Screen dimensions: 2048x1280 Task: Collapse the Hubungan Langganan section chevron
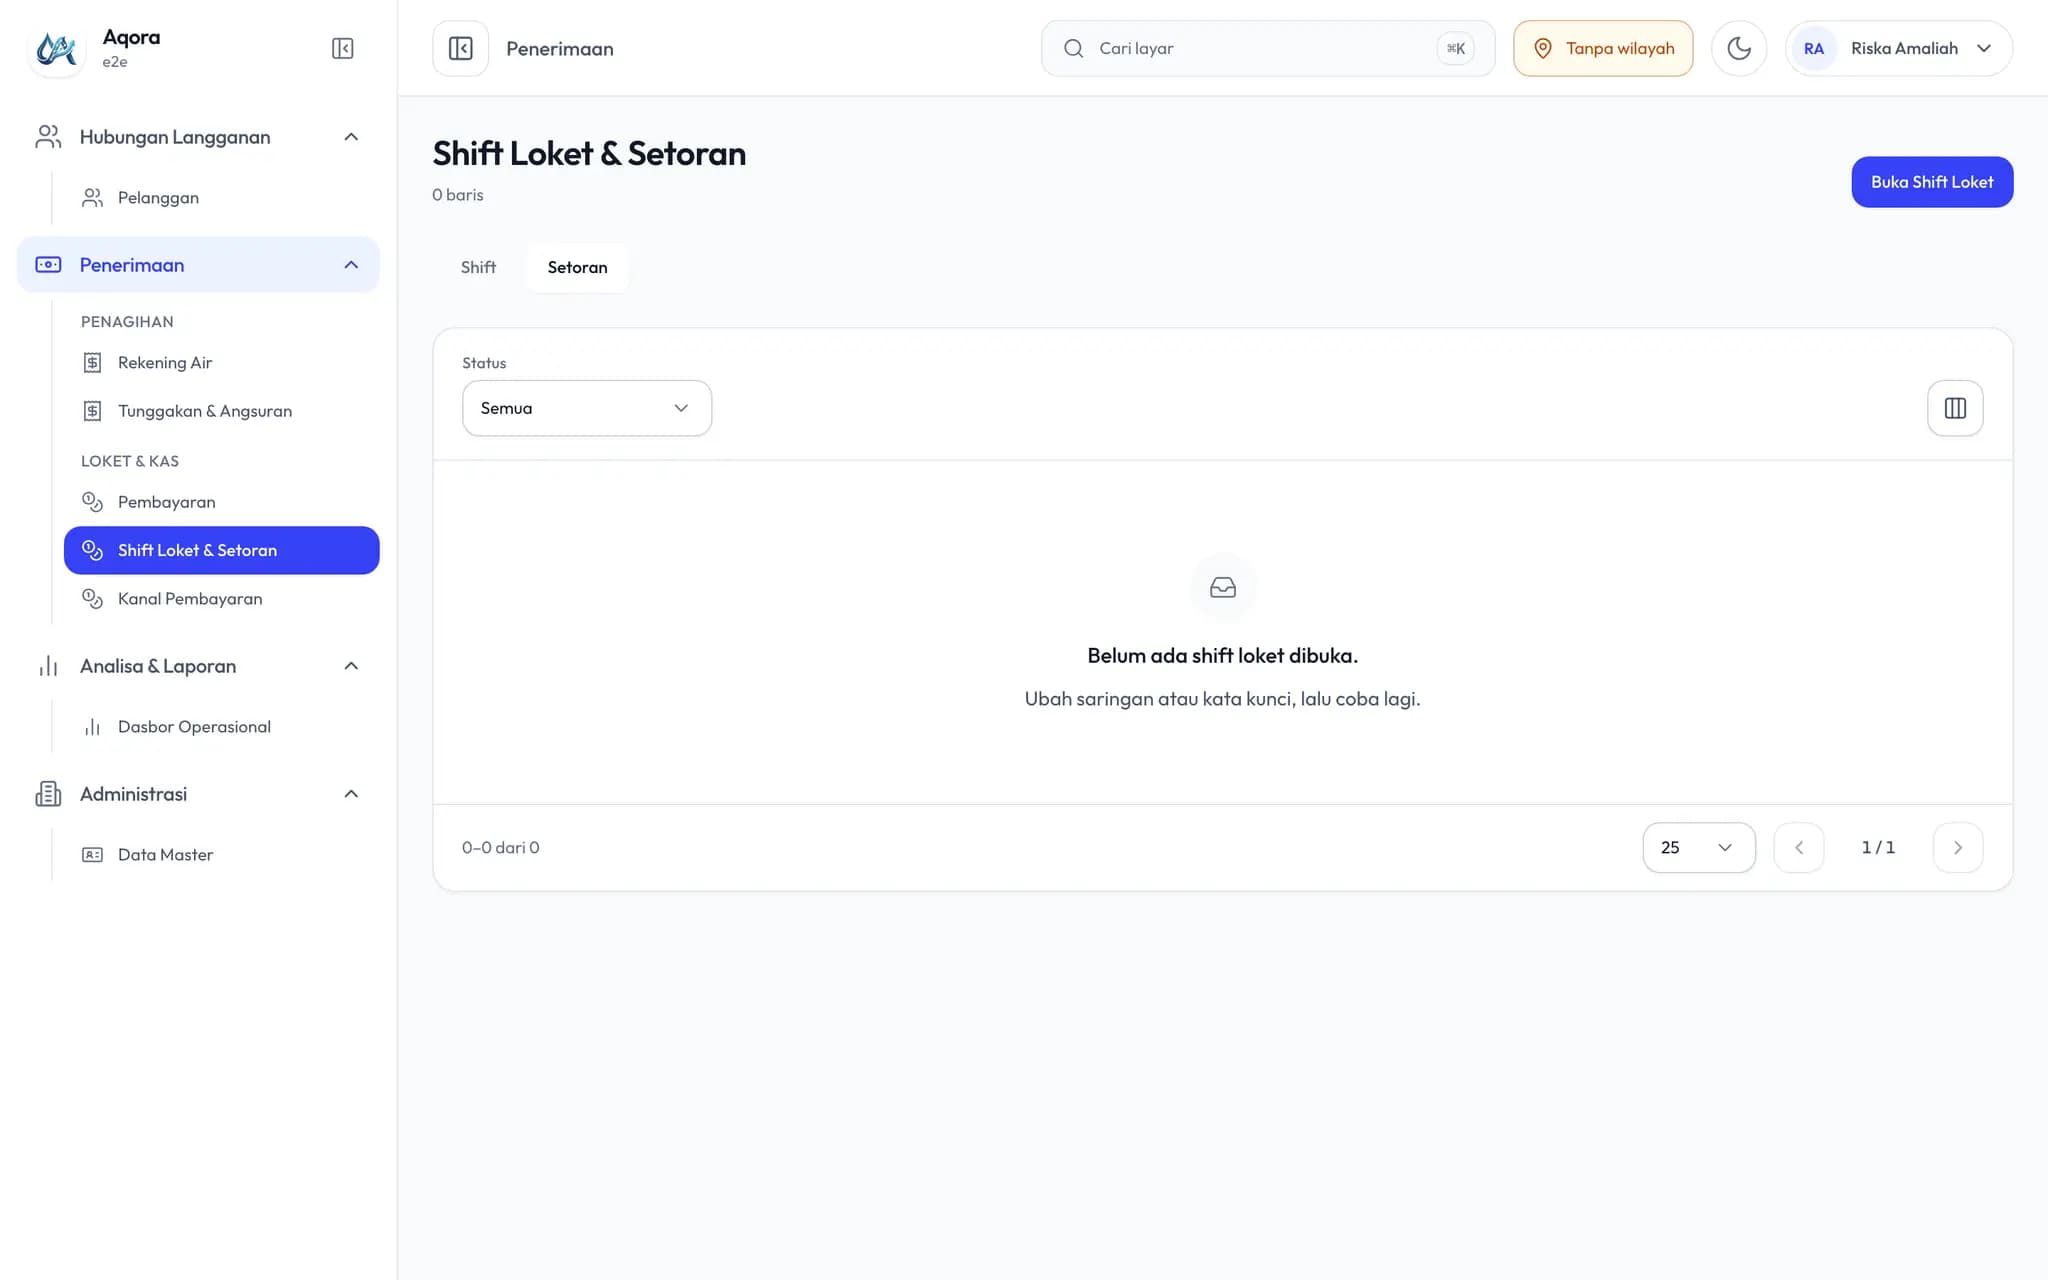[351, 137]
